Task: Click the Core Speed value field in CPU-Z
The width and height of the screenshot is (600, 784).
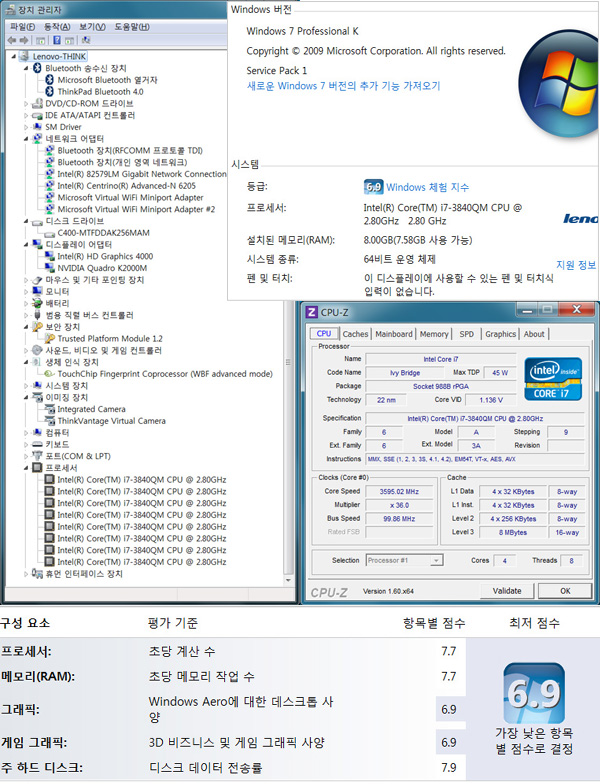Action: pos(399,492)
